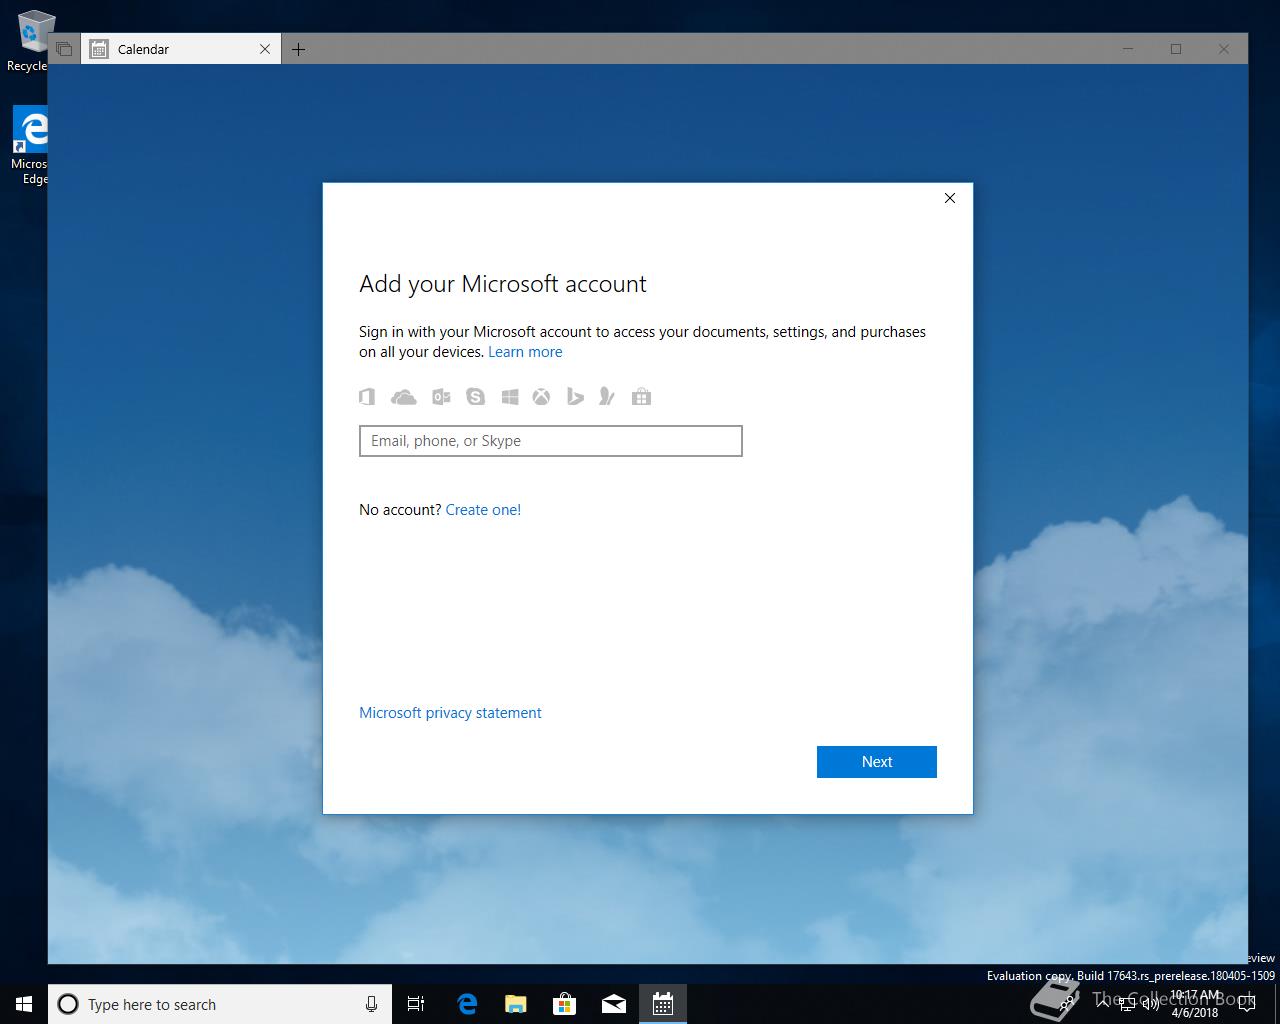Viewport: 1280px width, 1024px height.
Task: Click the OneDrive cloud icon
Action: (404, 397)
